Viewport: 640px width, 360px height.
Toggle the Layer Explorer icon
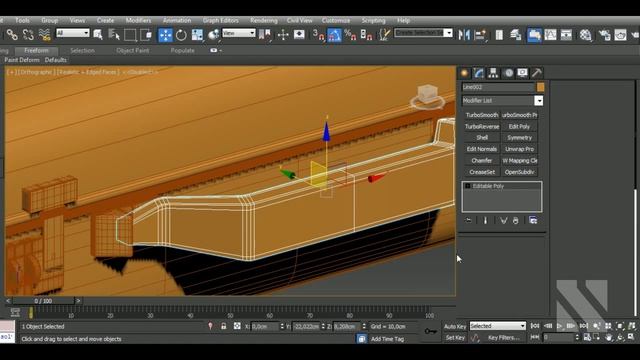516,35
